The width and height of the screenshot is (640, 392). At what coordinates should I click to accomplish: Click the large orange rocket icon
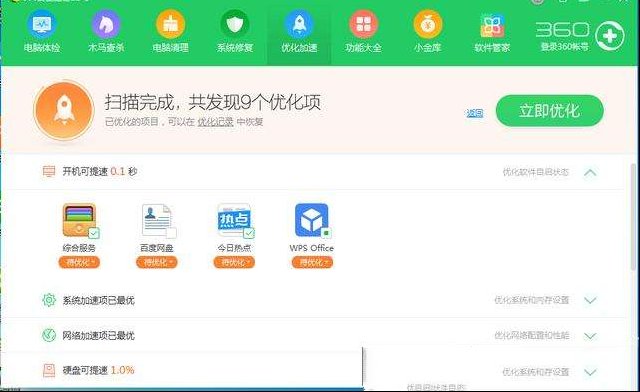64,110
